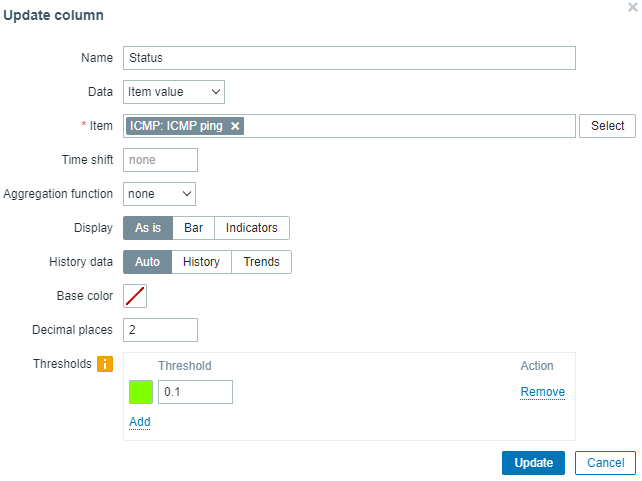Screen dimensions: 642x481
Task: Choose Auto for History data
Action: tap(147, 262)
